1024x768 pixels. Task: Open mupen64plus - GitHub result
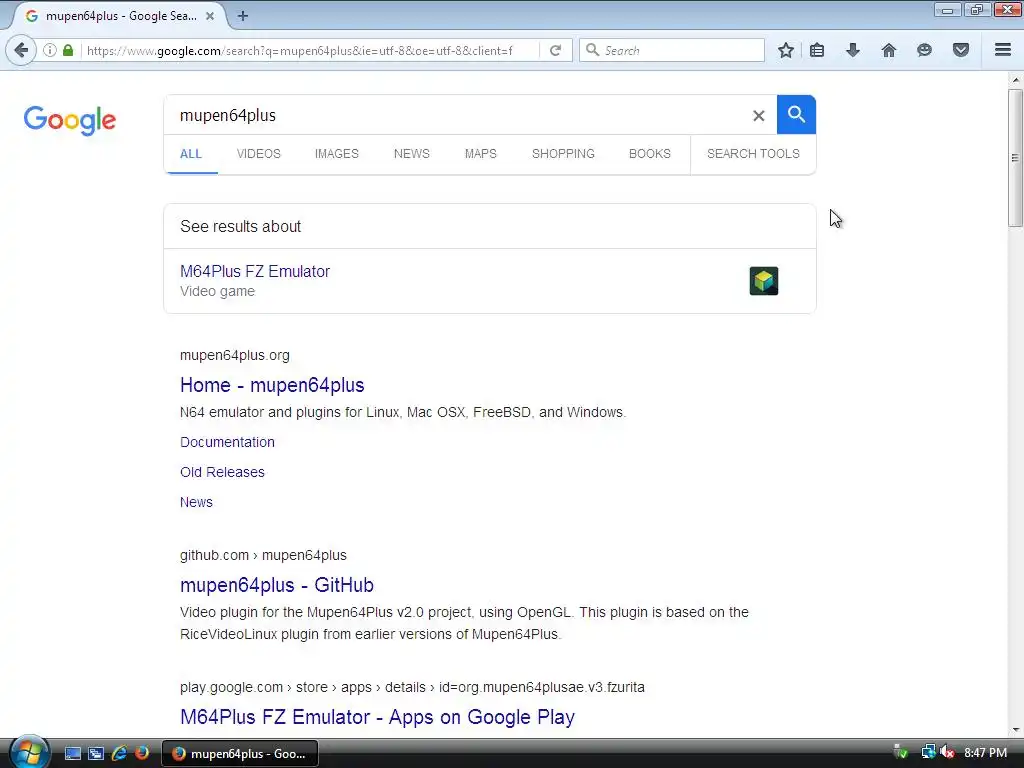tap(277, 585)
